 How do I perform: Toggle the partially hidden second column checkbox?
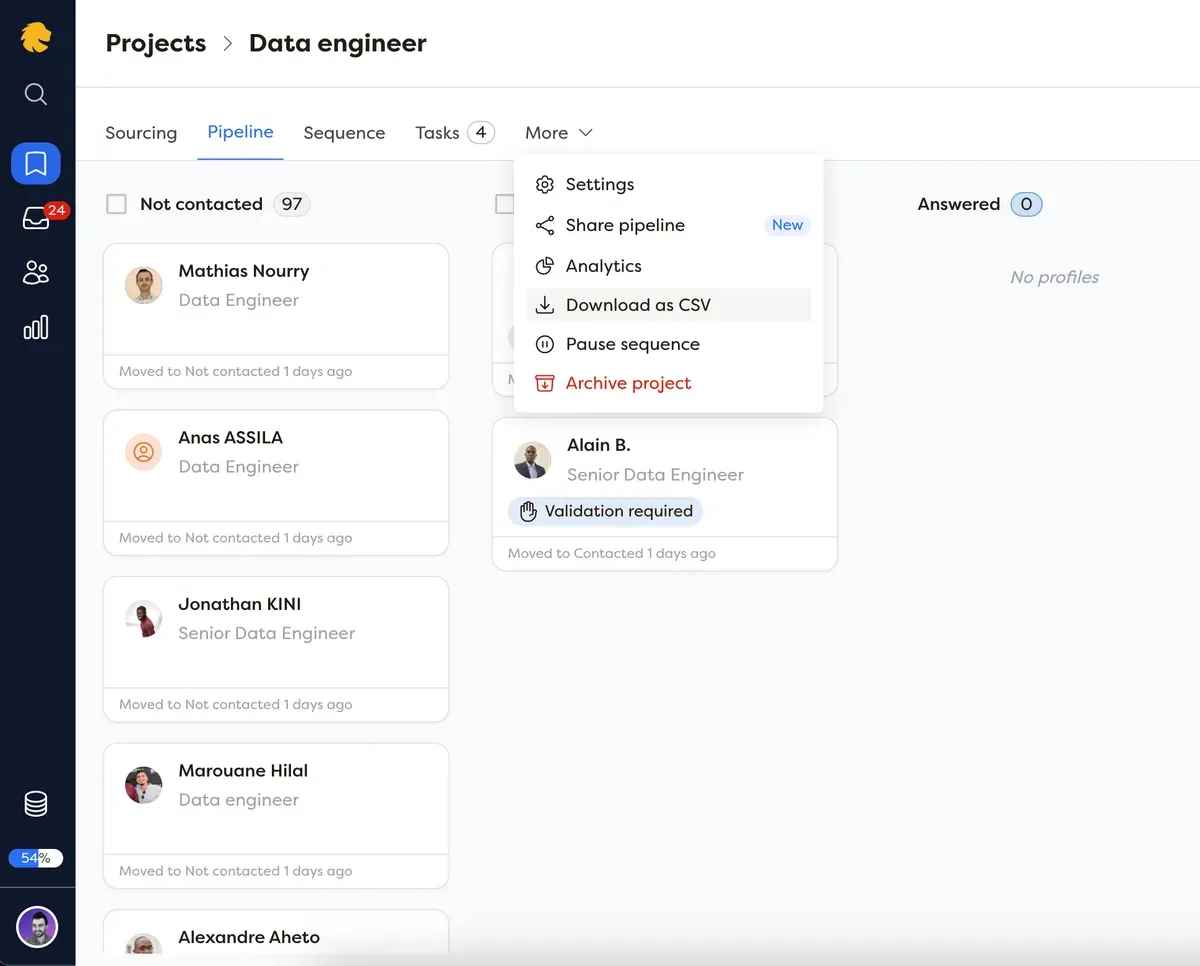pyautogui.click(x=504, y=204)
